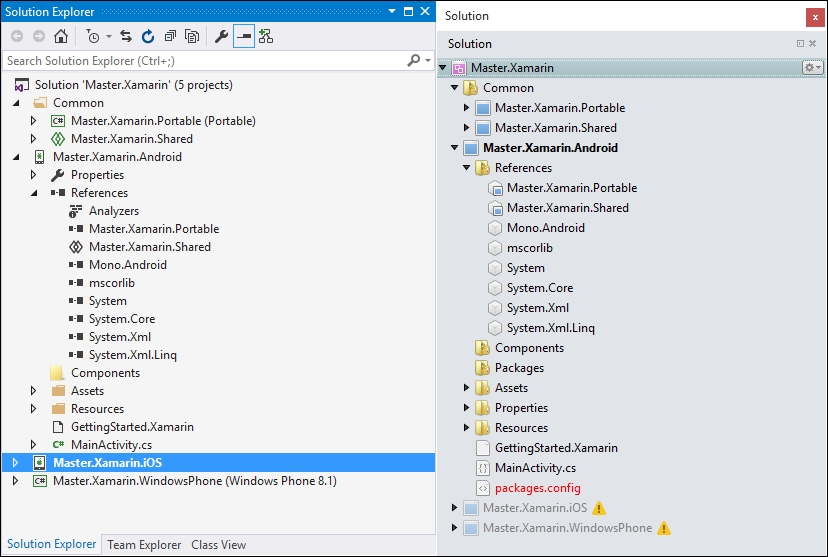Expand the Master.Xamarin.iOS project in Solution Explorer
This screenshot has width=828, height=557.
[15, 463]
